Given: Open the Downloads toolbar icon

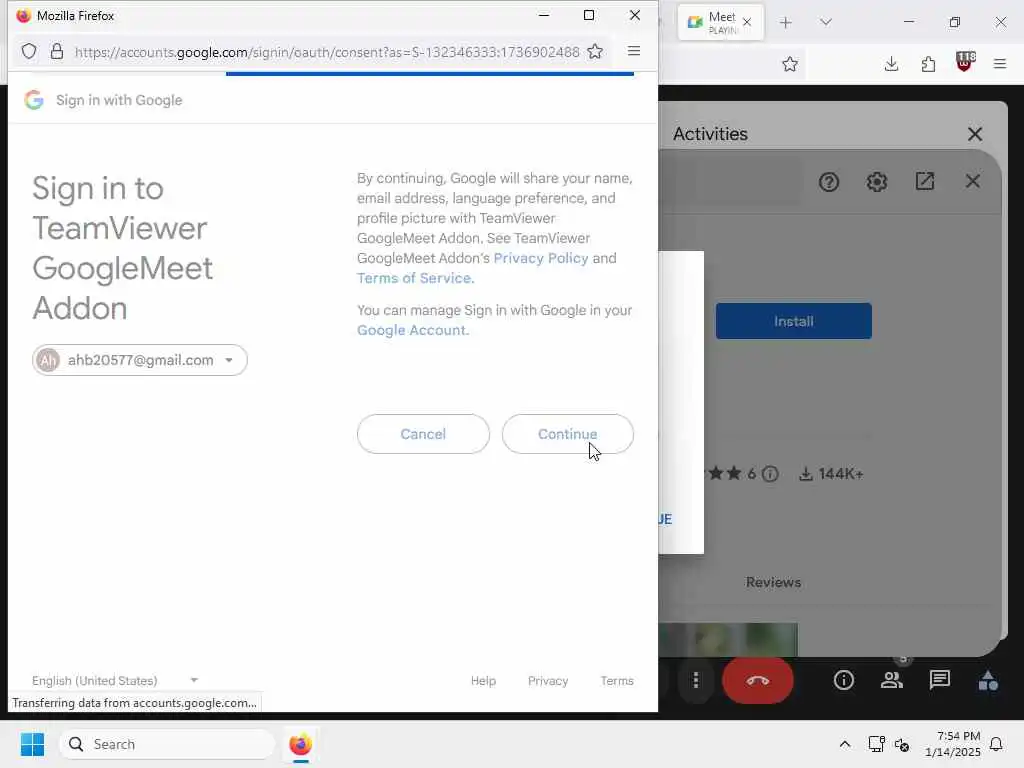Looking at the screenshot, I should coord(891,63).
